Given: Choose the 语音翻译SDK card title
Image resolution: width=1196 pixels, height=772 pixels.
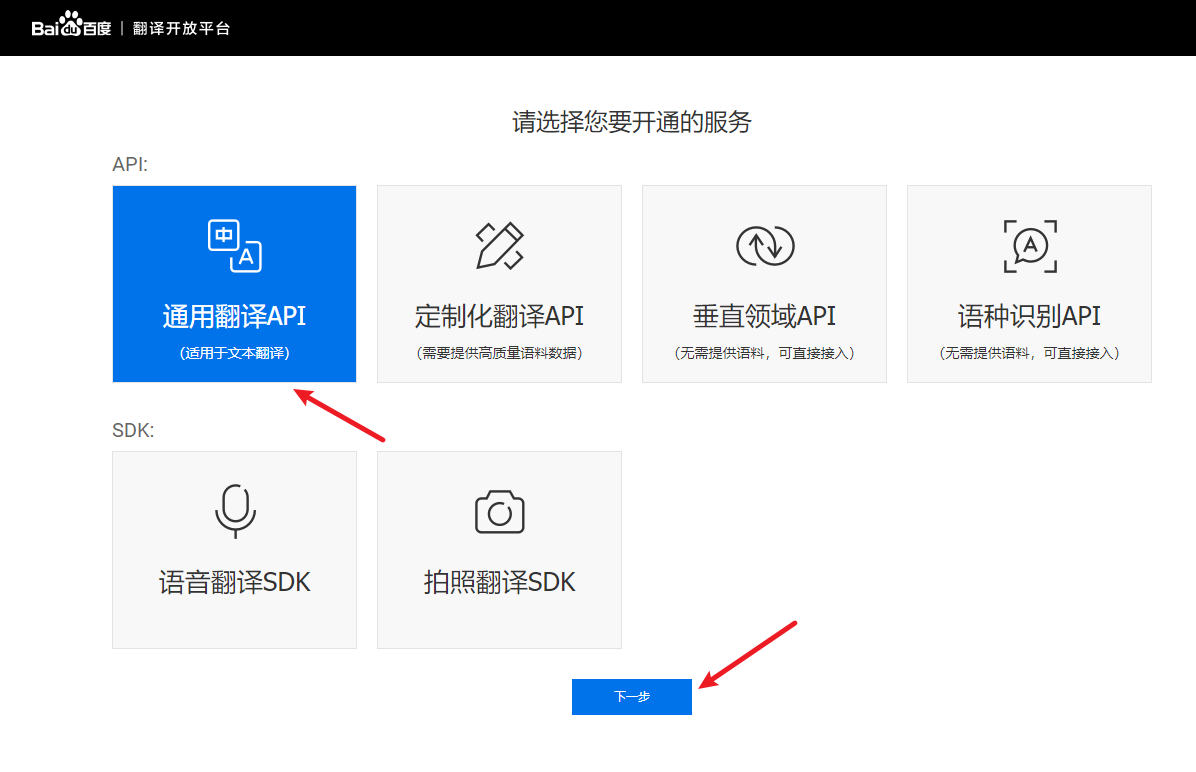Looking at the screenshot, I should point(234,582).
